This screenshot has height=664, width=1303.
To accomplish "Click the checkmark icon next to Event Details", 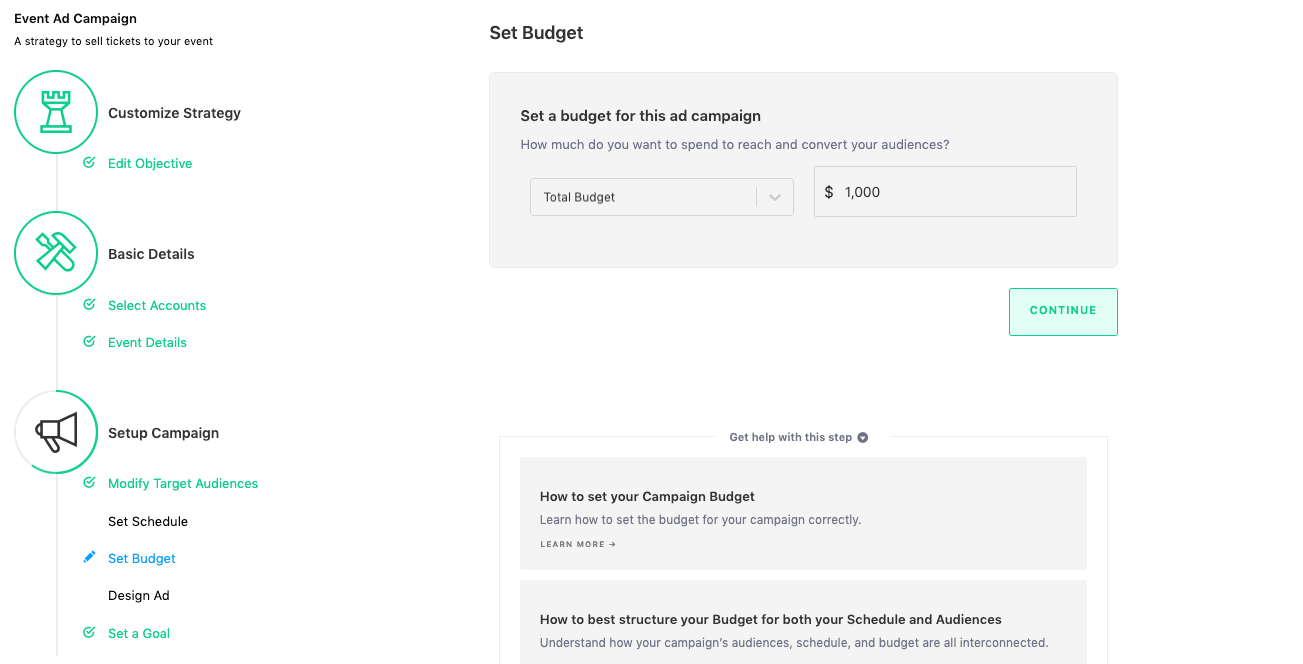I will click(x=89, y=342).
